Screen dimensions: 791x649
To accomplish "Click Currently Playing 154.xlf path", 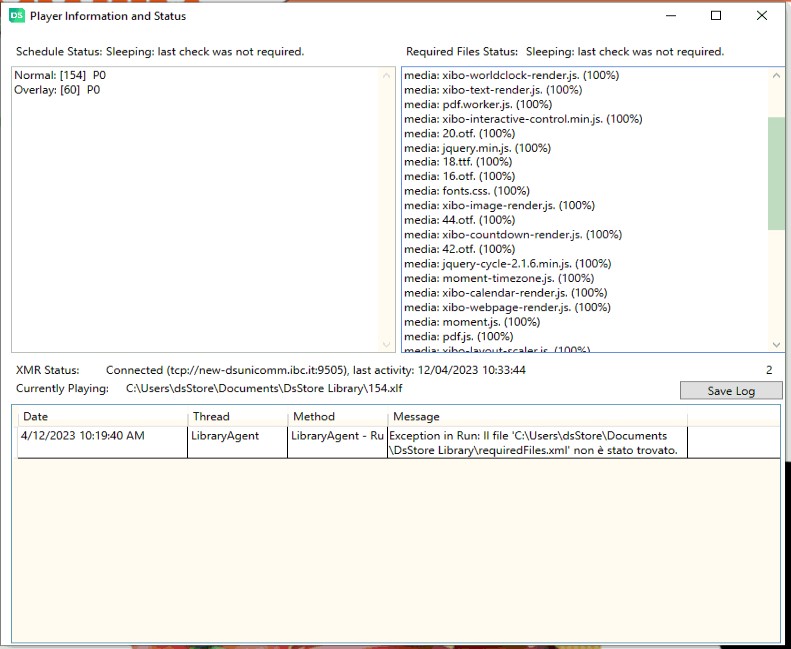I will tap(264, 389).
